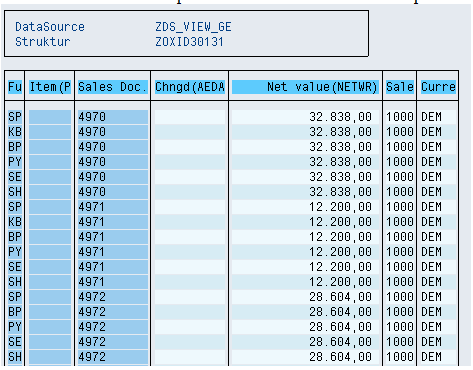The height and width of the screenshot is (370, 473).
Task: Select the Curre column header
Action: click(x=438, y=87)
